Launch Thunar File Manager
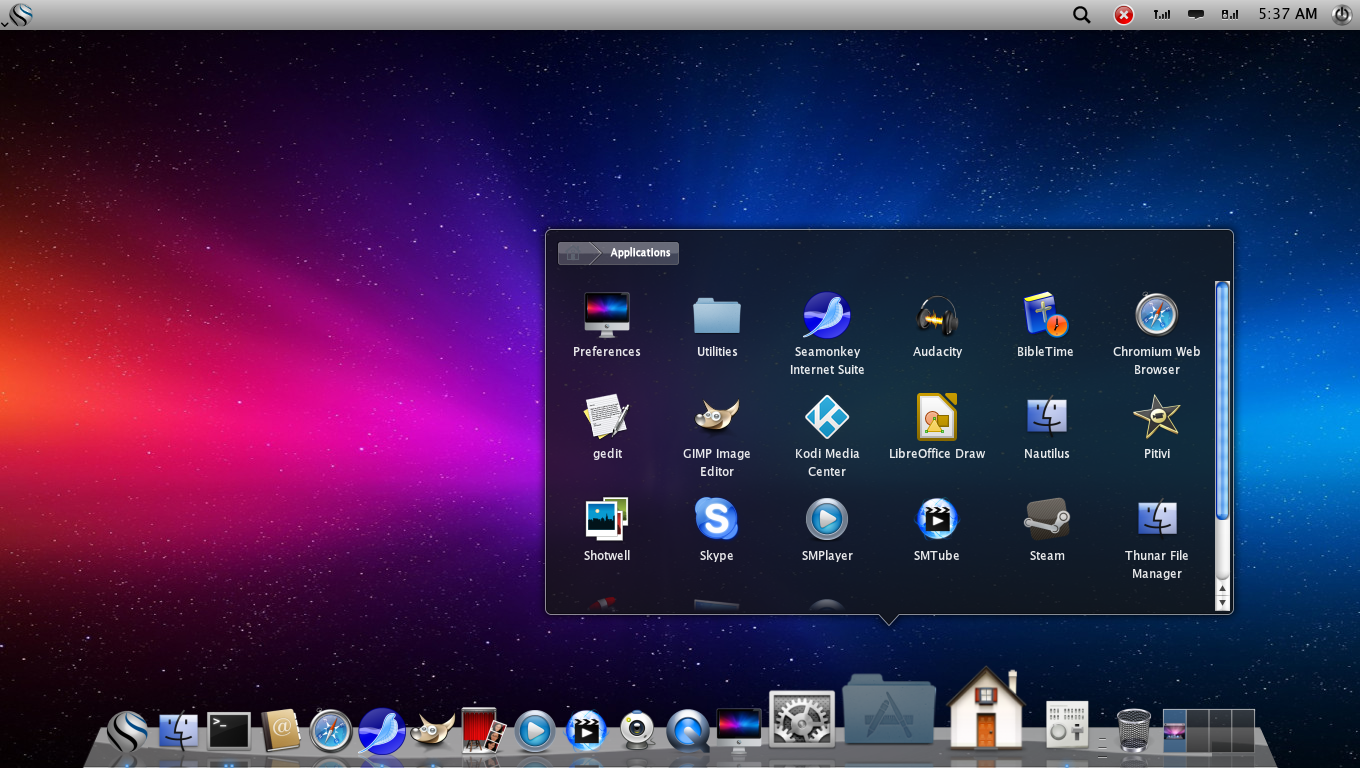1360x768 pixels. (1157, 538)
